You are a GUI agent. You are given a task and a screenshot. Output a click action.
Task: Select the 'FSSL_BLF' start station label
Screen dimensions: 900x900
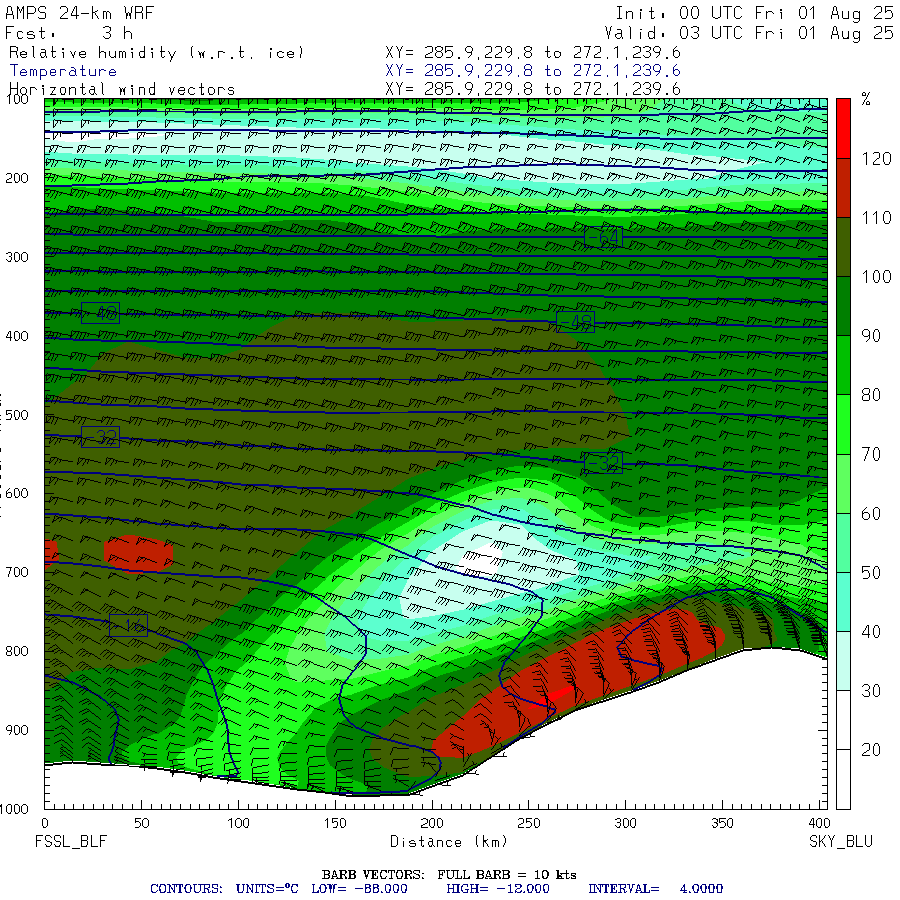click(71, 842)
